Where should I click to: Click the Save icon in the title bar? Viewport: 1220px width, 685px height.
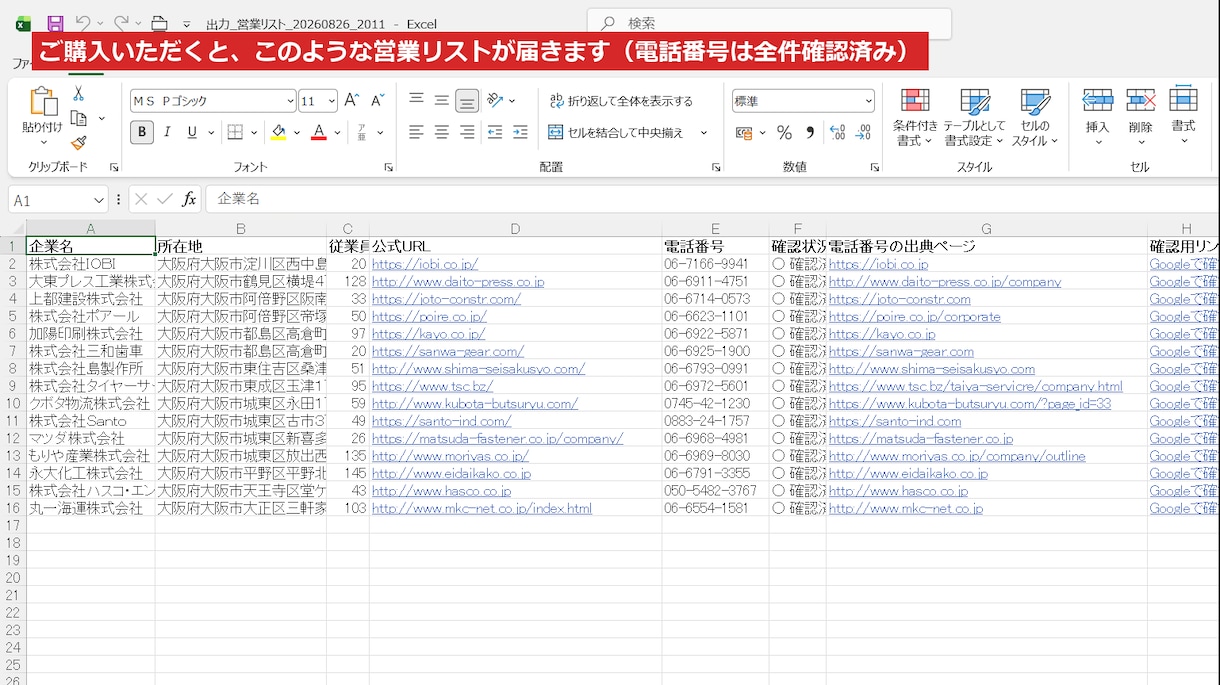[55, 23]
